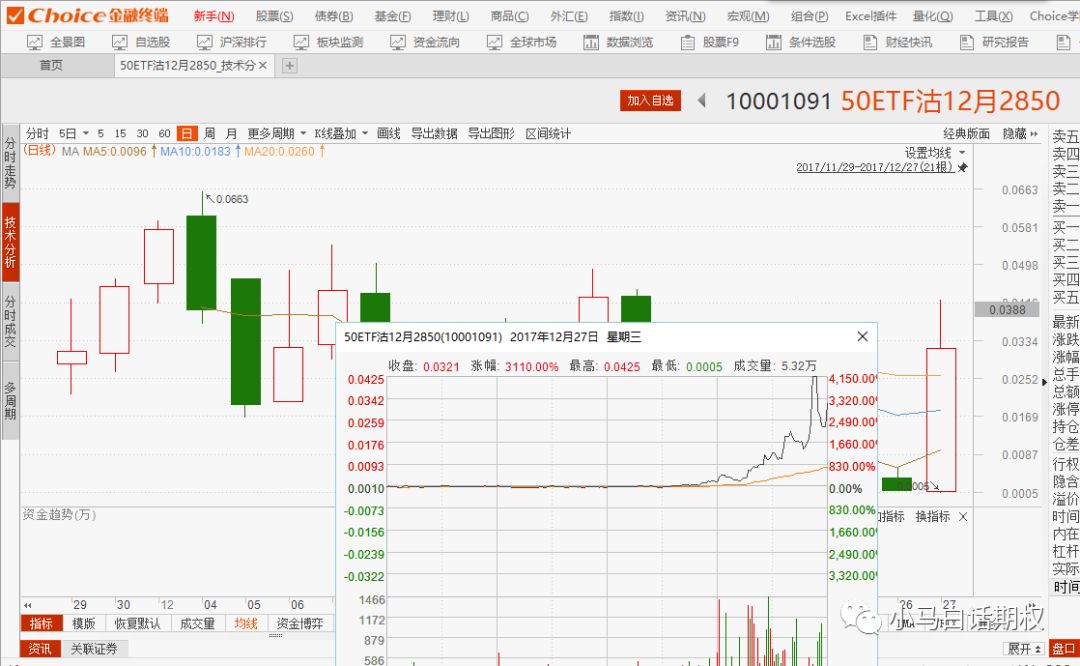Close the intraday popup for 2017年12月27日

click(862, 337)
